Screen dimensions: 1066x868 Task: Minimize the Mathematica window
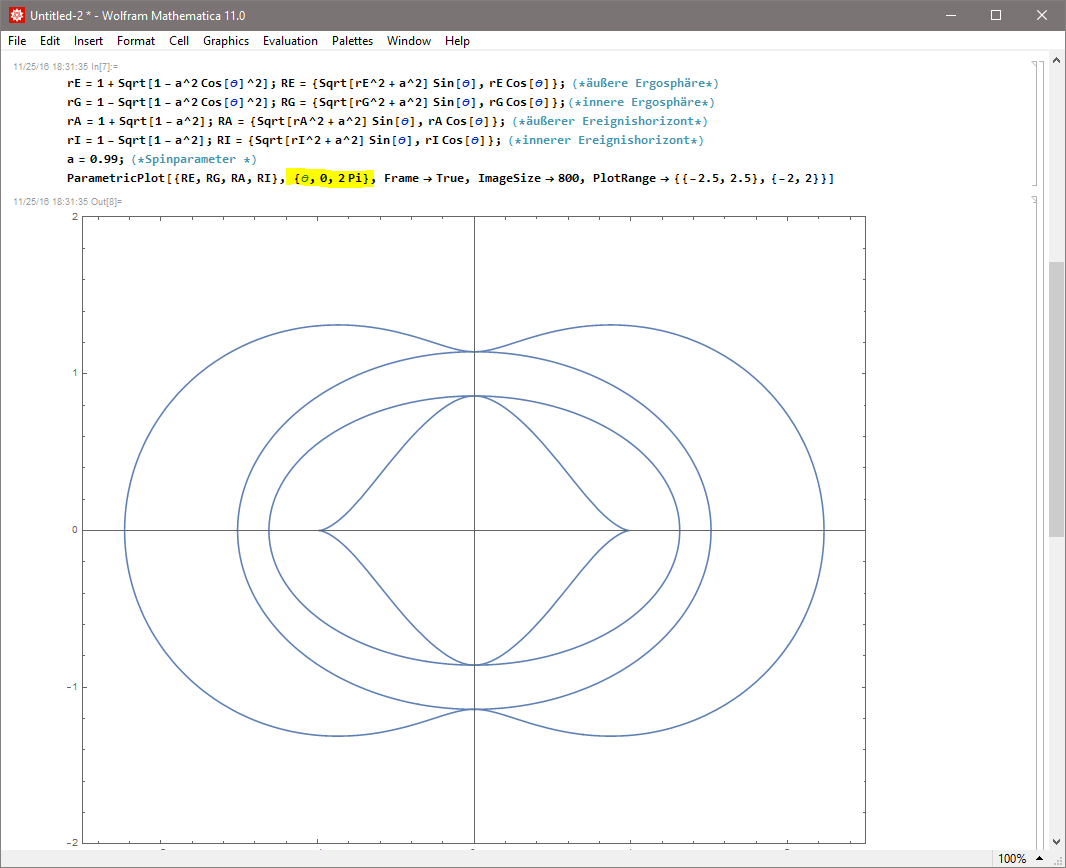coord(950,16)
